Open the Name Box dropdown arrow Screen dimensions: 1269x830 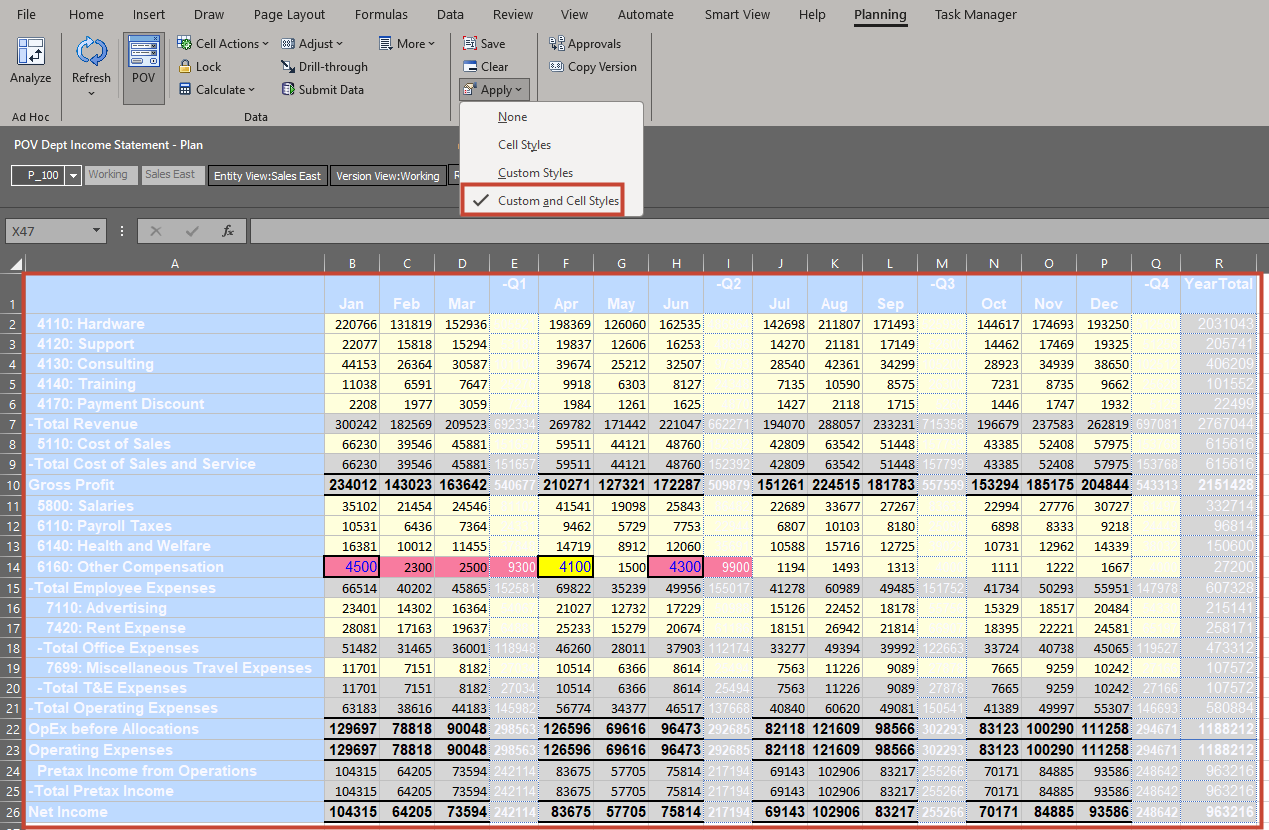[97, 231]
